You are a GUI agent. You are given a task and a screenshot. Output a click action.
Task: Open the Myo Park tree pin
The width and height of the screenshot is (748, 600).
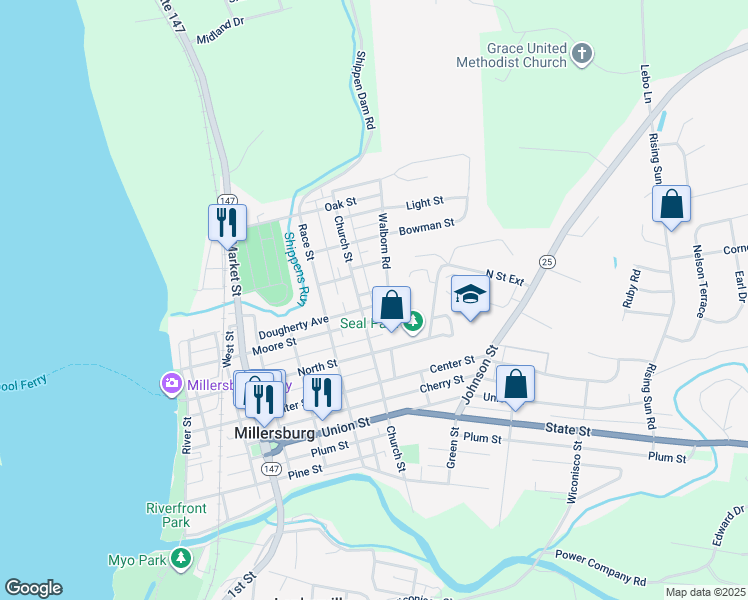pyautogui.click(x=180, y=560)
